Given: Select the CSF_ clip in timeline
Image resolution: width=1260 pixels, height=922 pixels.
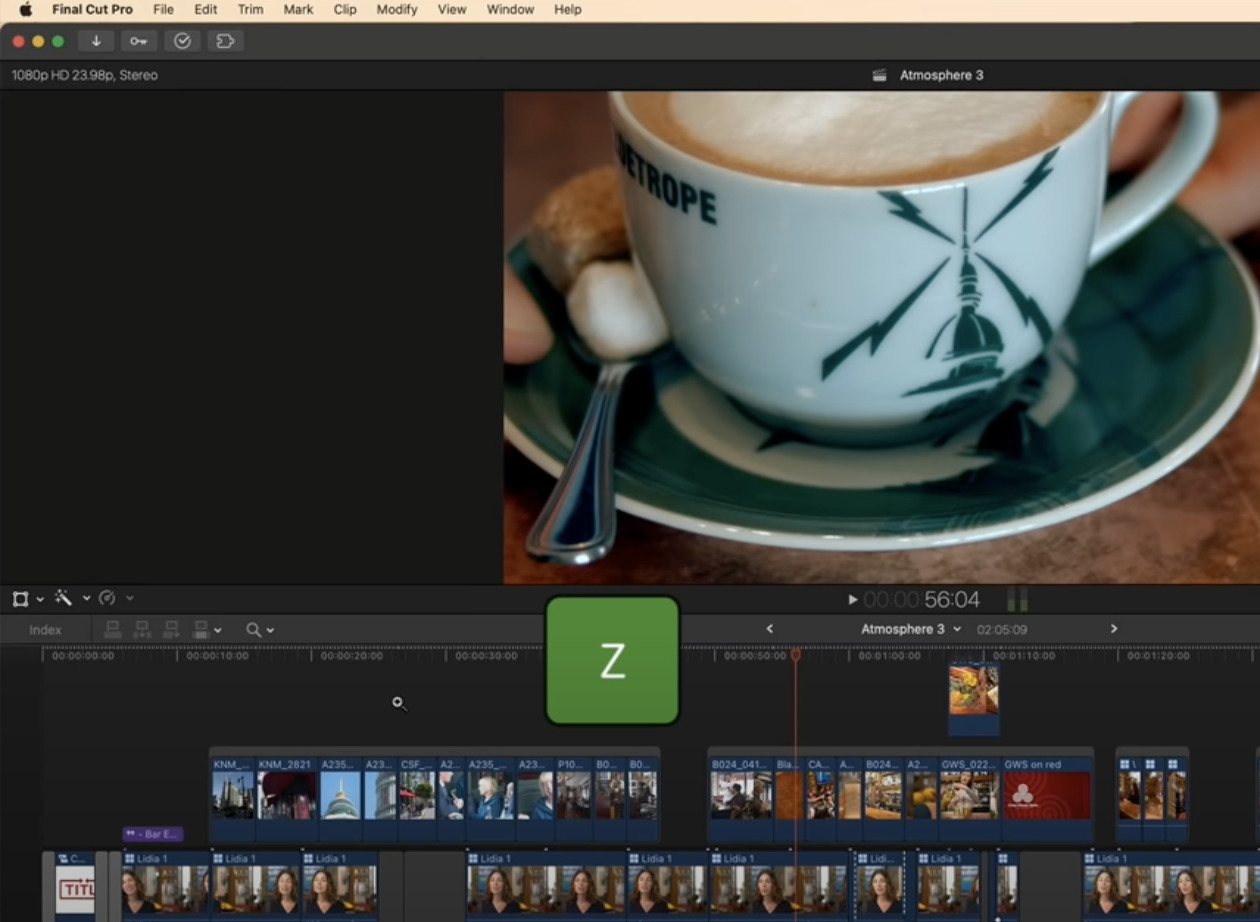Looking at the screenshot, I should coord(417,798).
